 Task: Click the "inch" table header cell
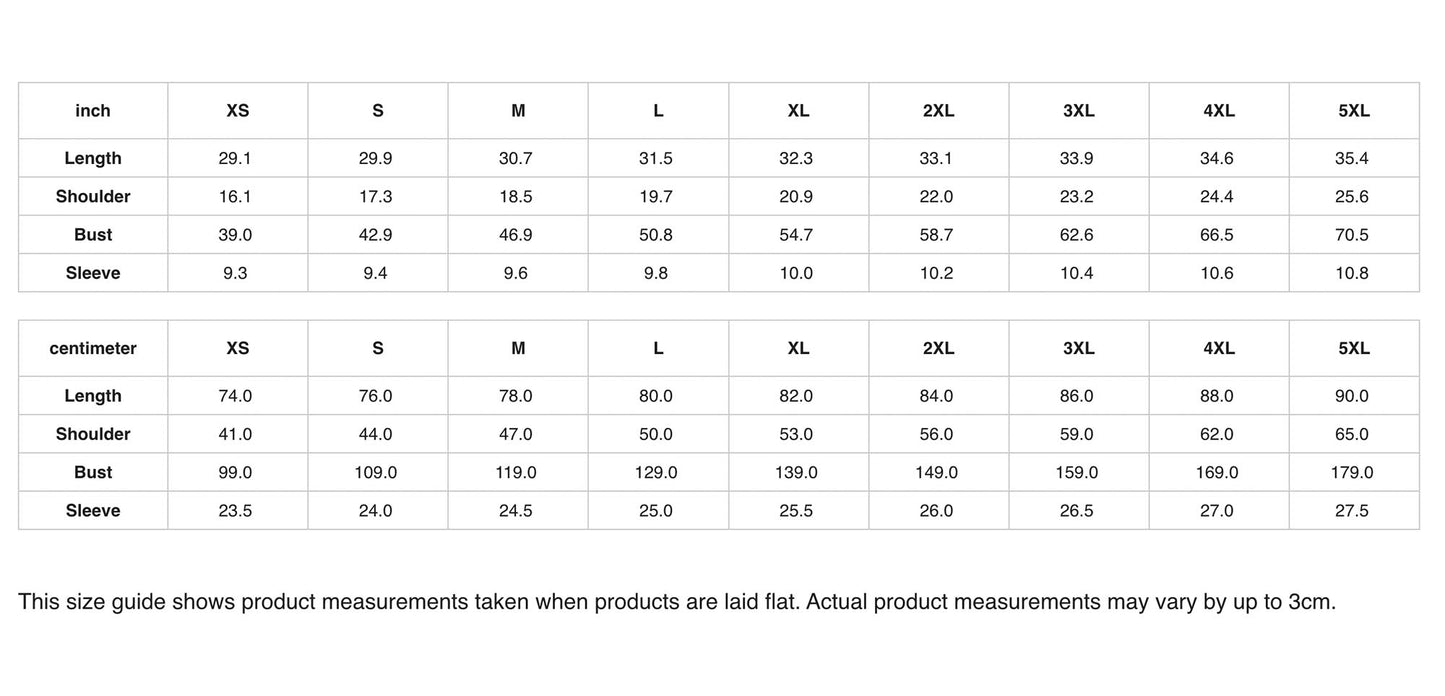click(x=93, y=111)
